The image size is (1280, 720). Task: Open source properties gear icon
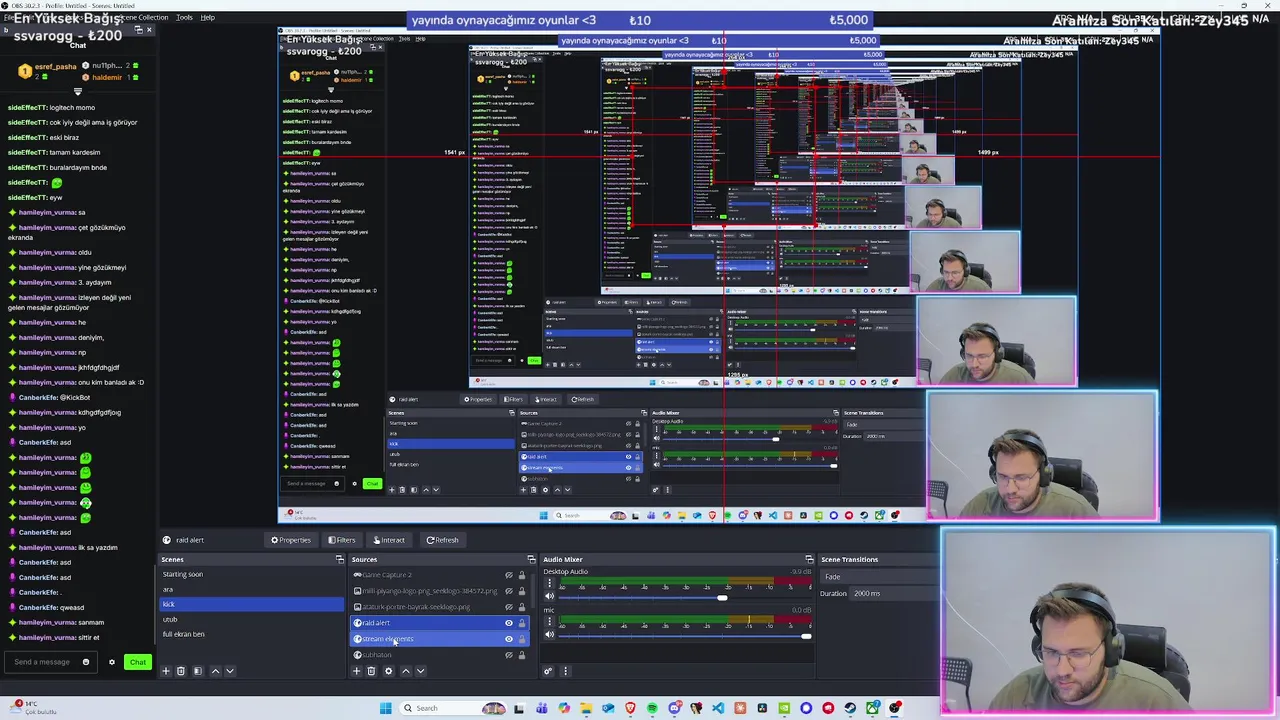[x=388, y=671]
